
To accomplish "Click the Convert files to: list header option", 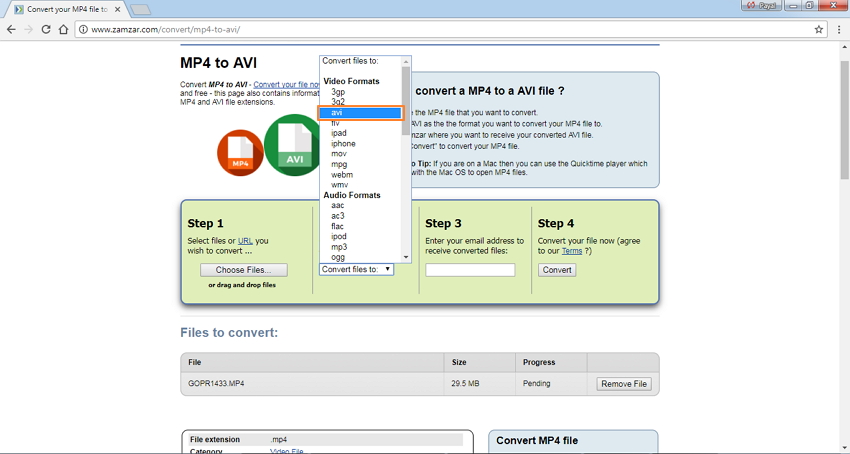I will [350, 61].
